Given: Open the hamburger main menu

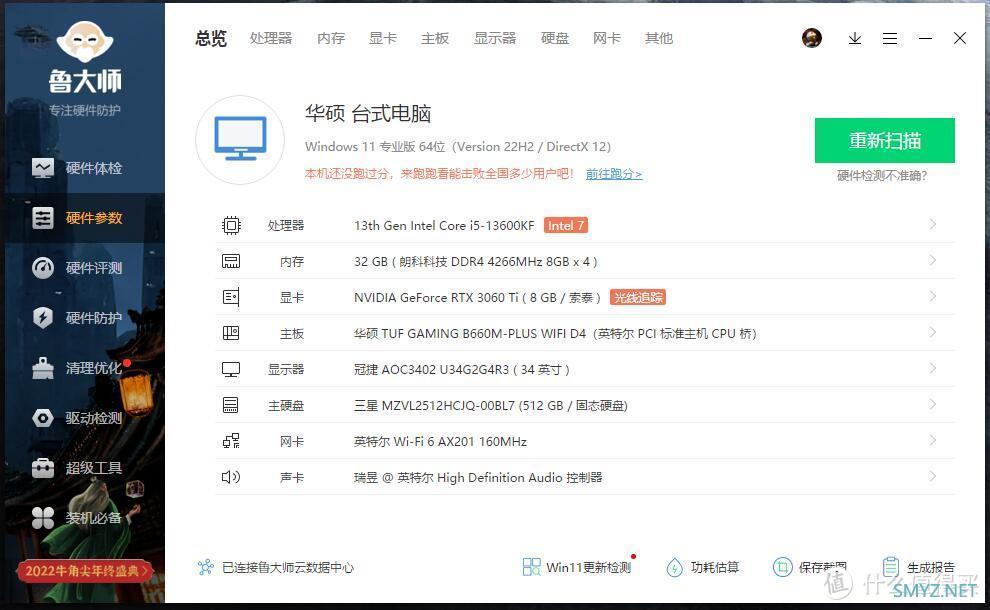Looking at the screenshot, I should tap(890, 39).
